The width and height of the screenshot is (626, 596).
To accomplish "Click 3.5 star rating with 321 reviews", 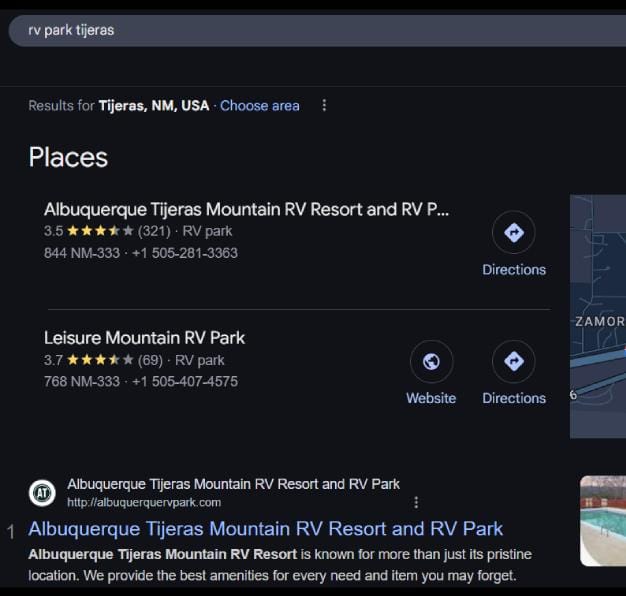I will tap(107, 231).
